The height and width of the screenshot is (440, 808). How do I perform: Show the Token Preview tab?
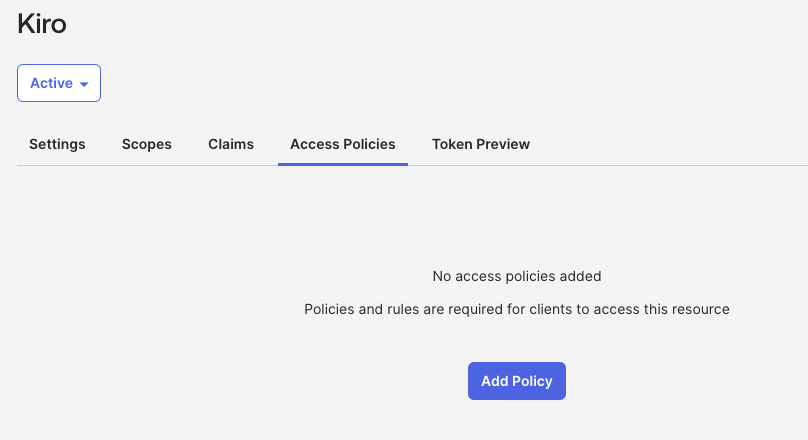coord(481,144)
